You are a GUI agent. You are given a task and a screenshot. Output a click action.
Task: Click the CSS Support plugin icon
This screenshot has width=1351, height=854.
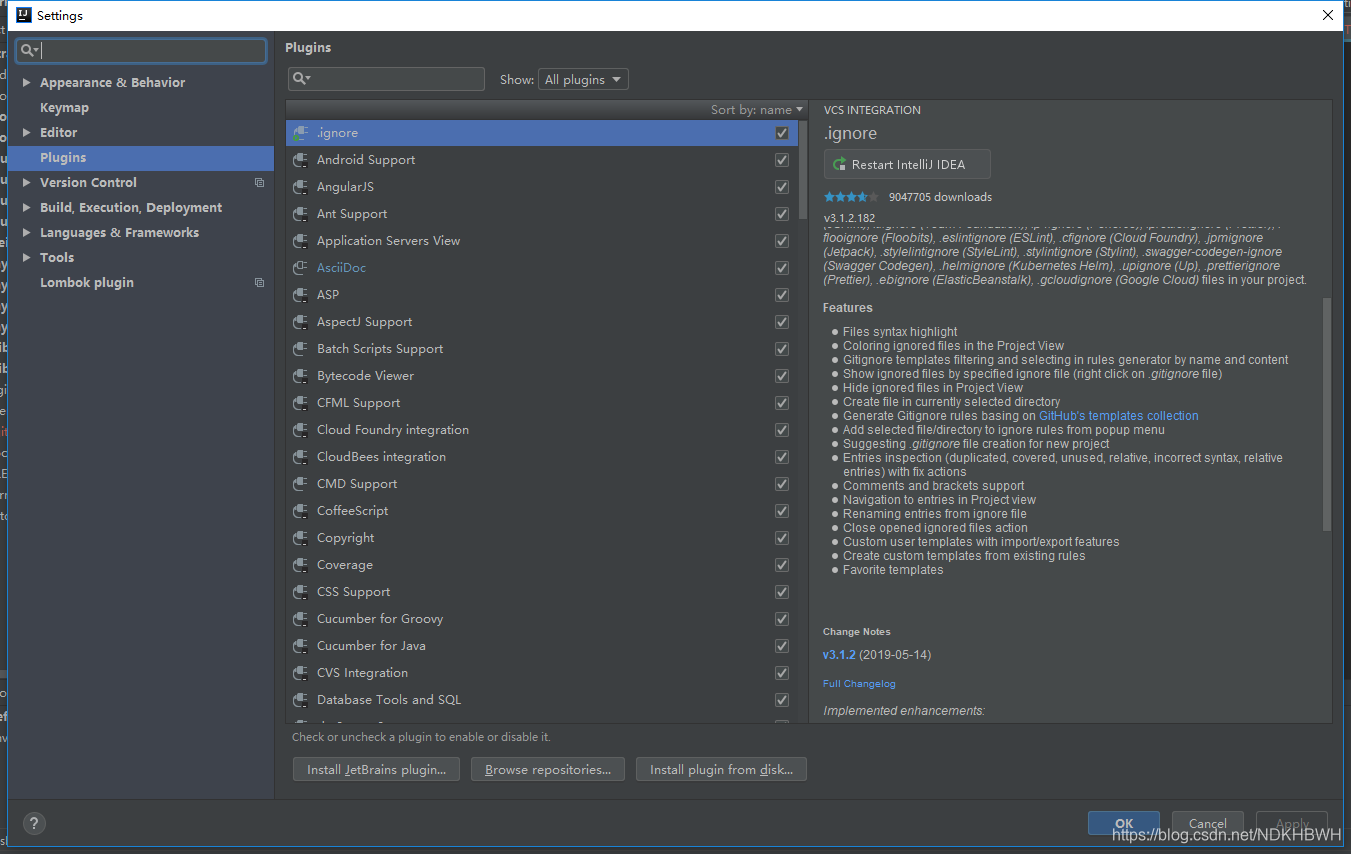click(x=299, y=592)
